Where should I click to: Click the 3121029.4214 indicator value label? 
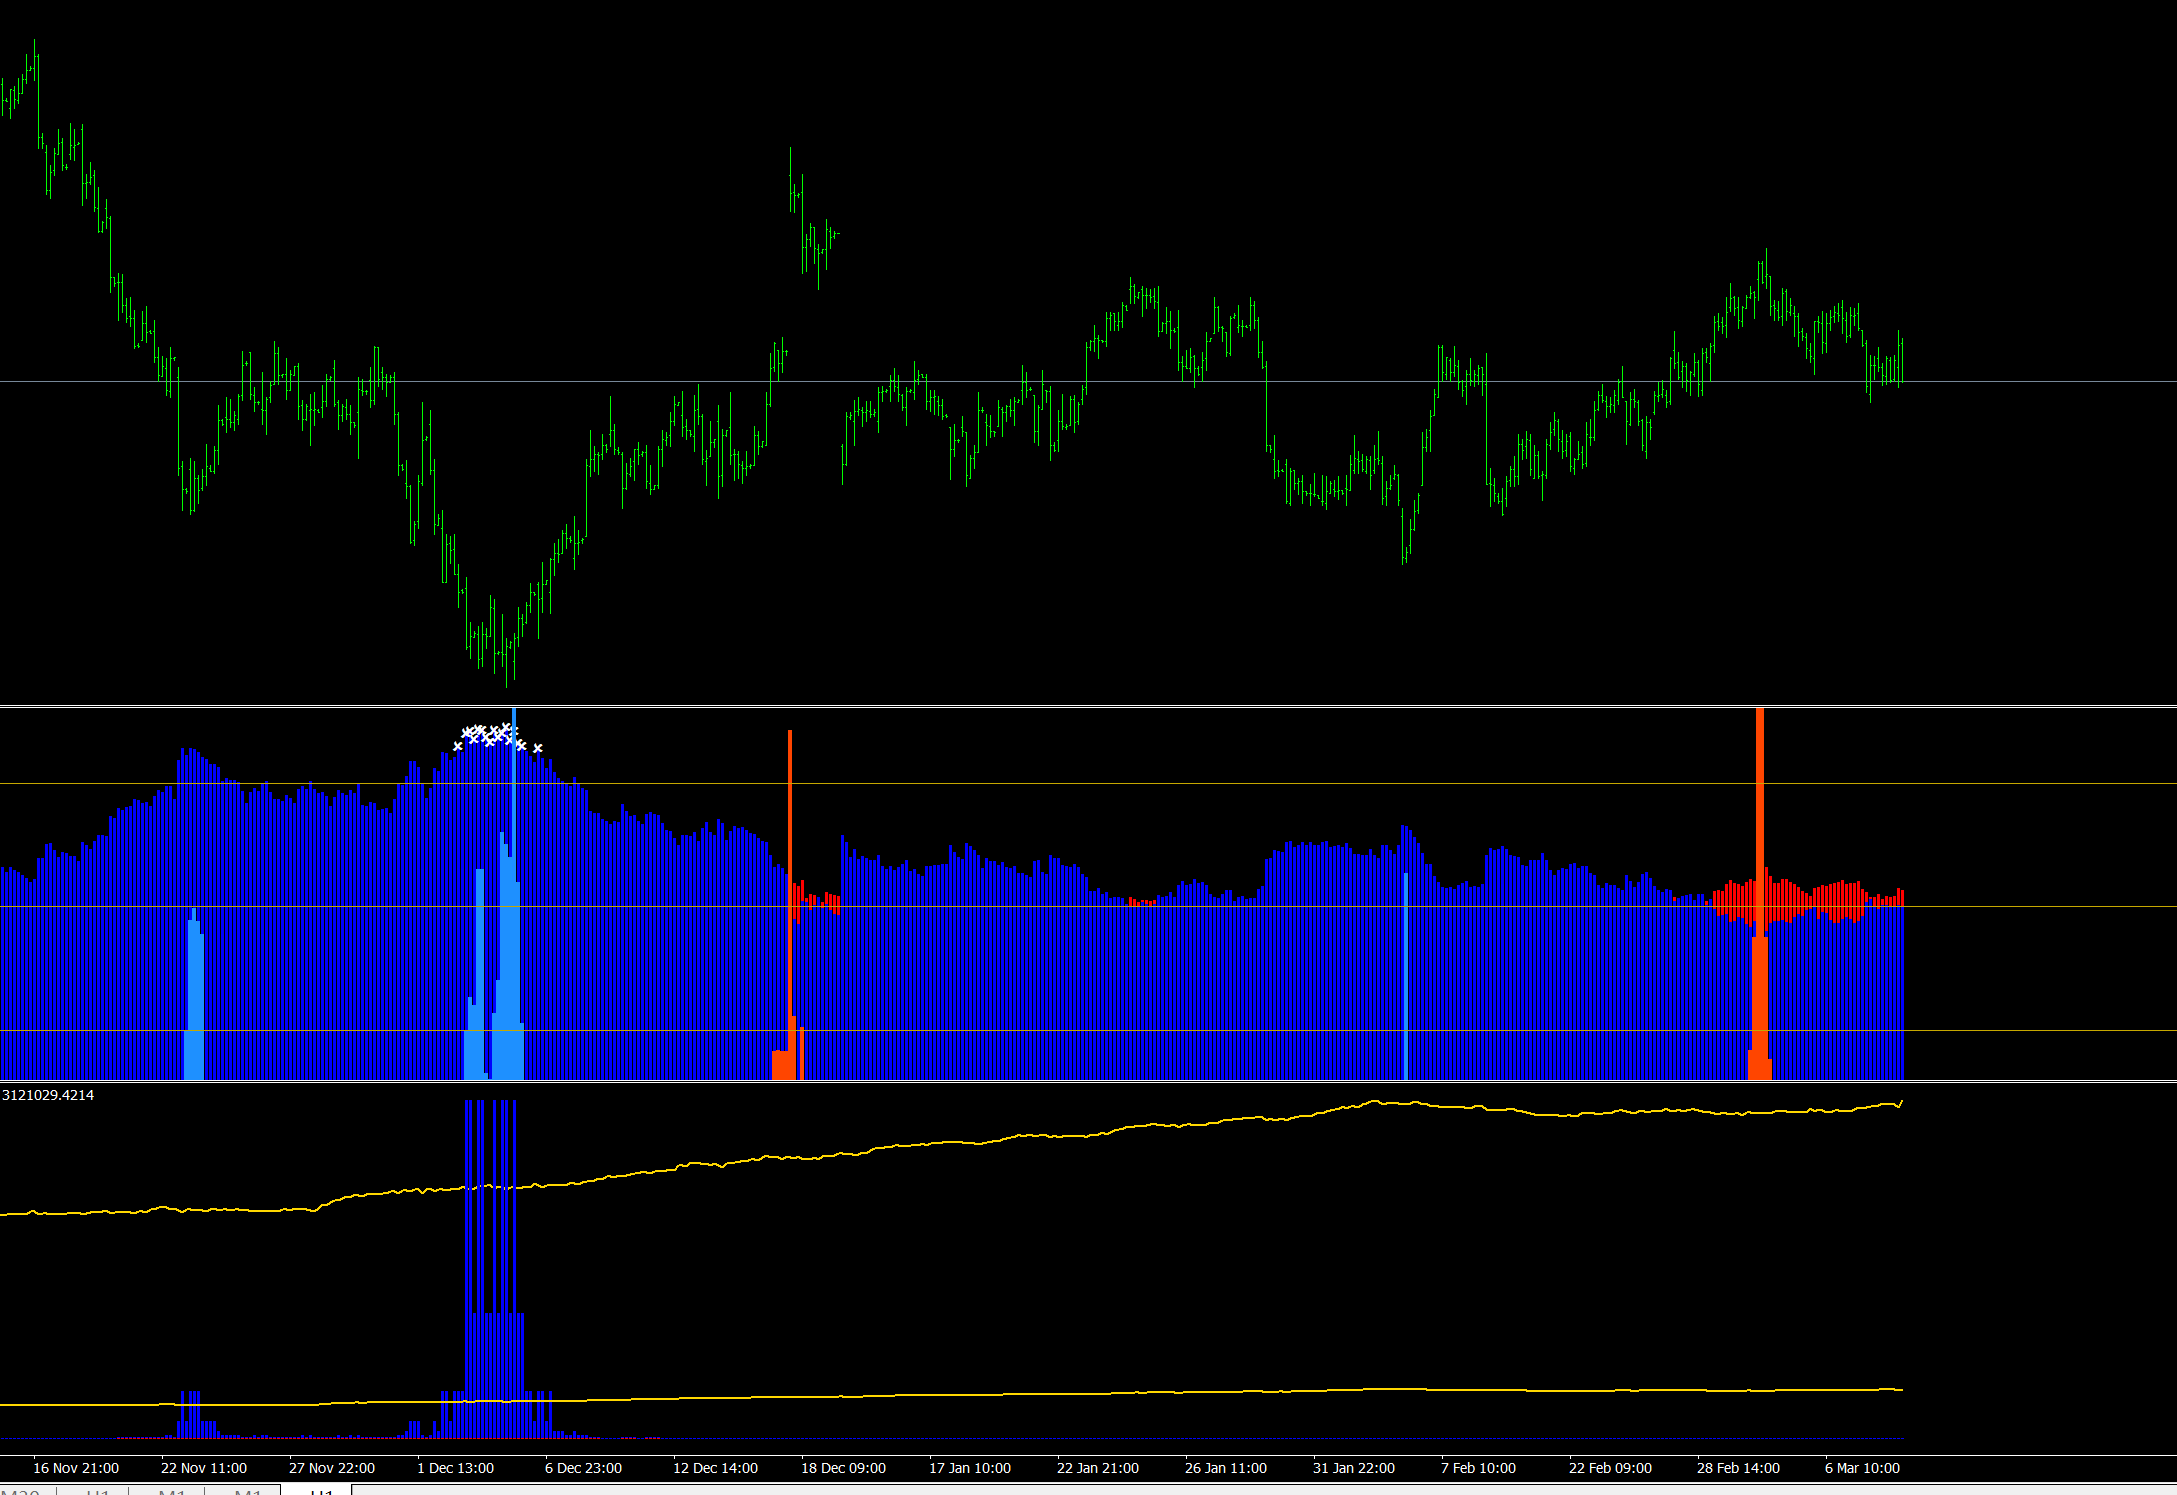(x=48, y=1095)
